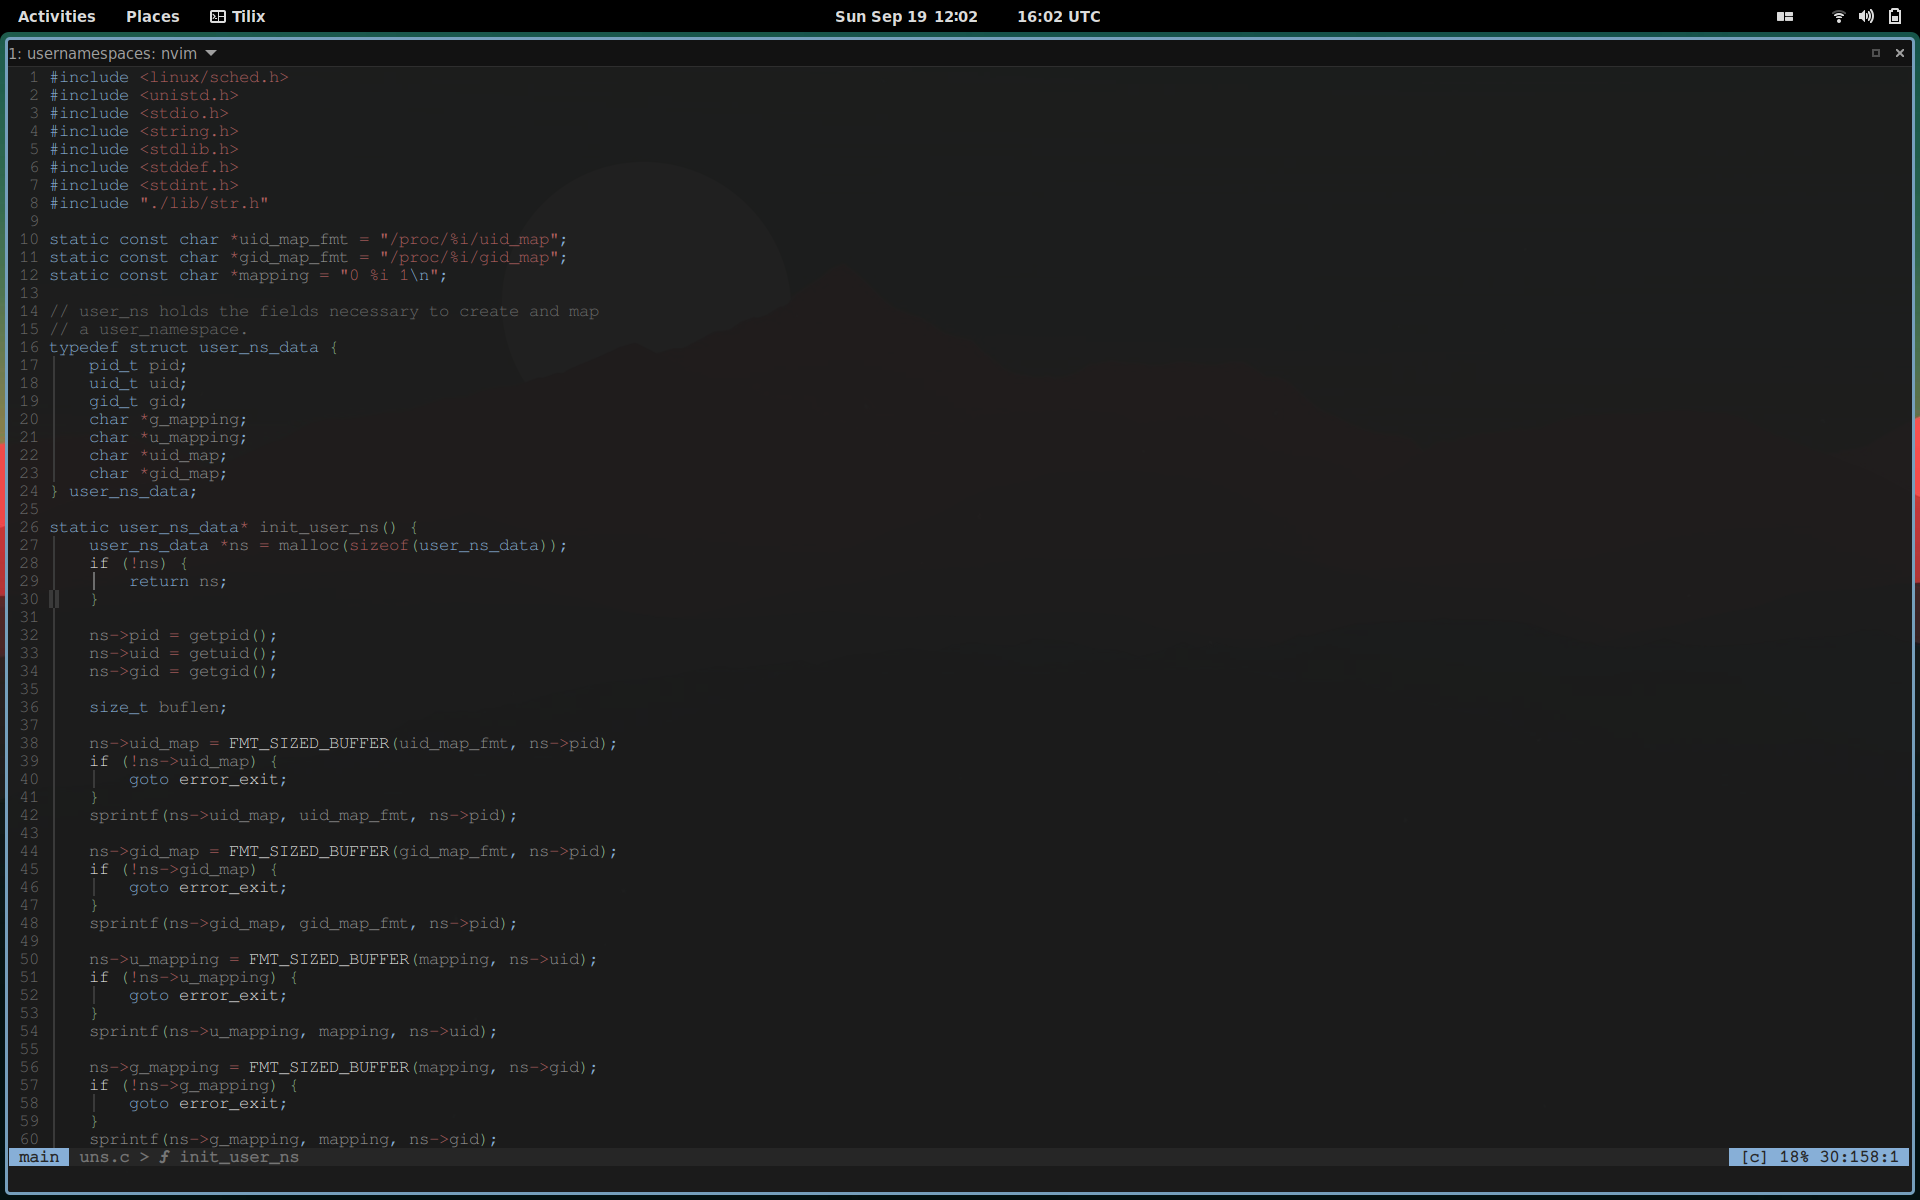Open the calendar from the clock
Screen dimensions: 1920x1200
(906, 16)
